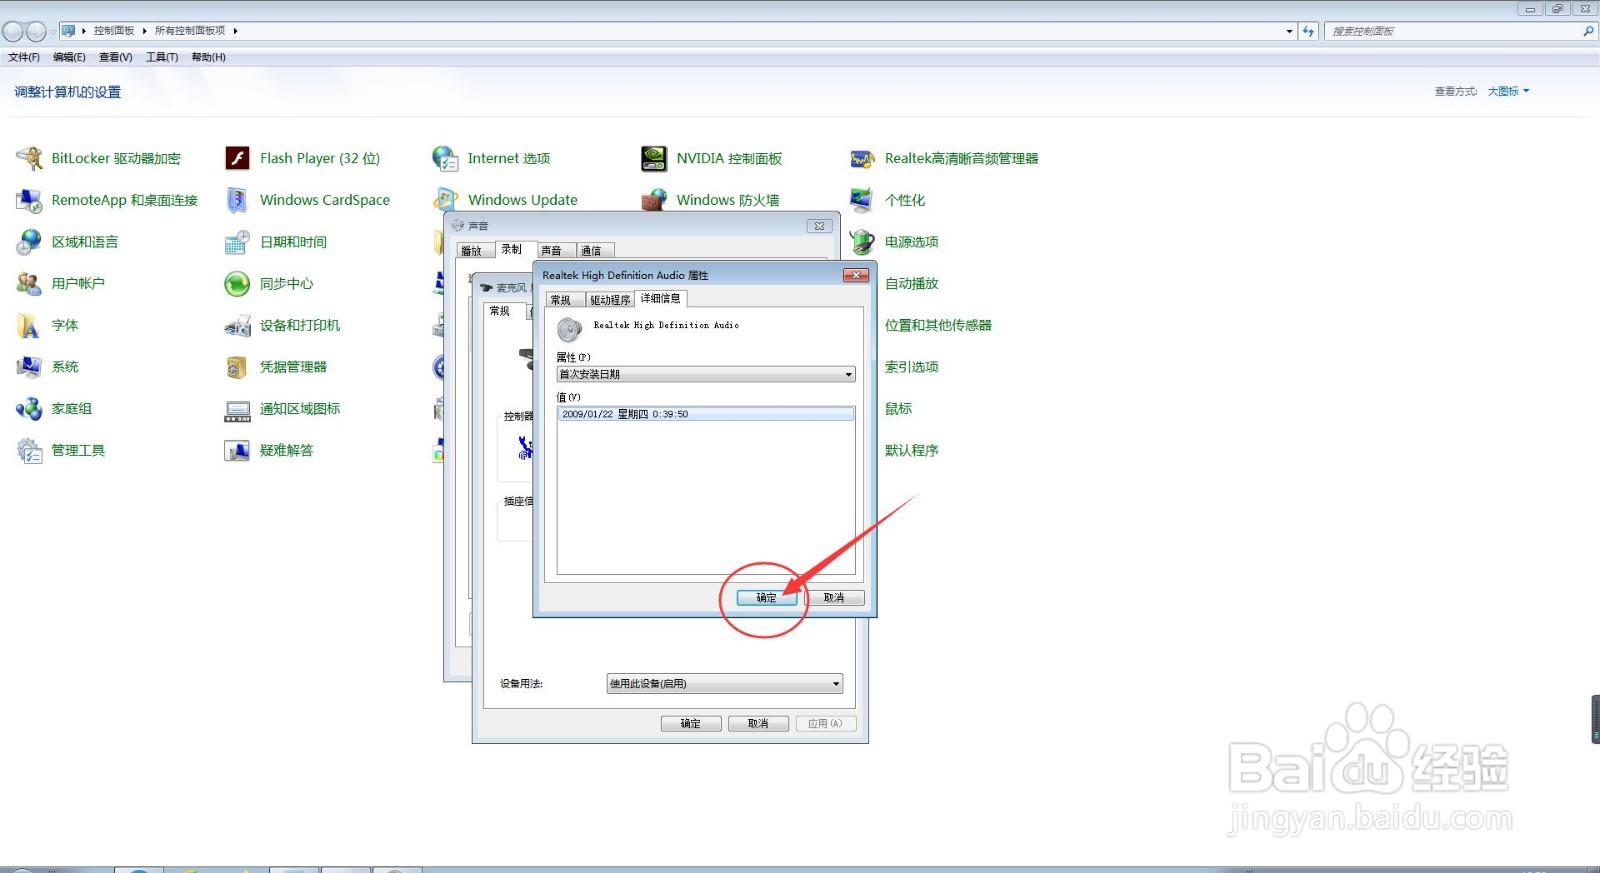This screenshot has height=873, width=1600.
Task: Open the 工具(T) menu
Action: click(x=162, y=57)
